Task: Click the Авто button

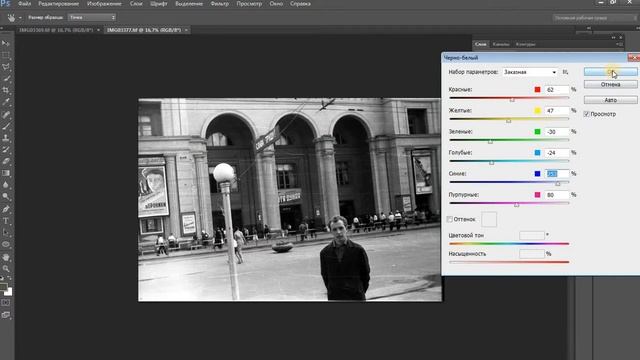Action: click(610, 100)
